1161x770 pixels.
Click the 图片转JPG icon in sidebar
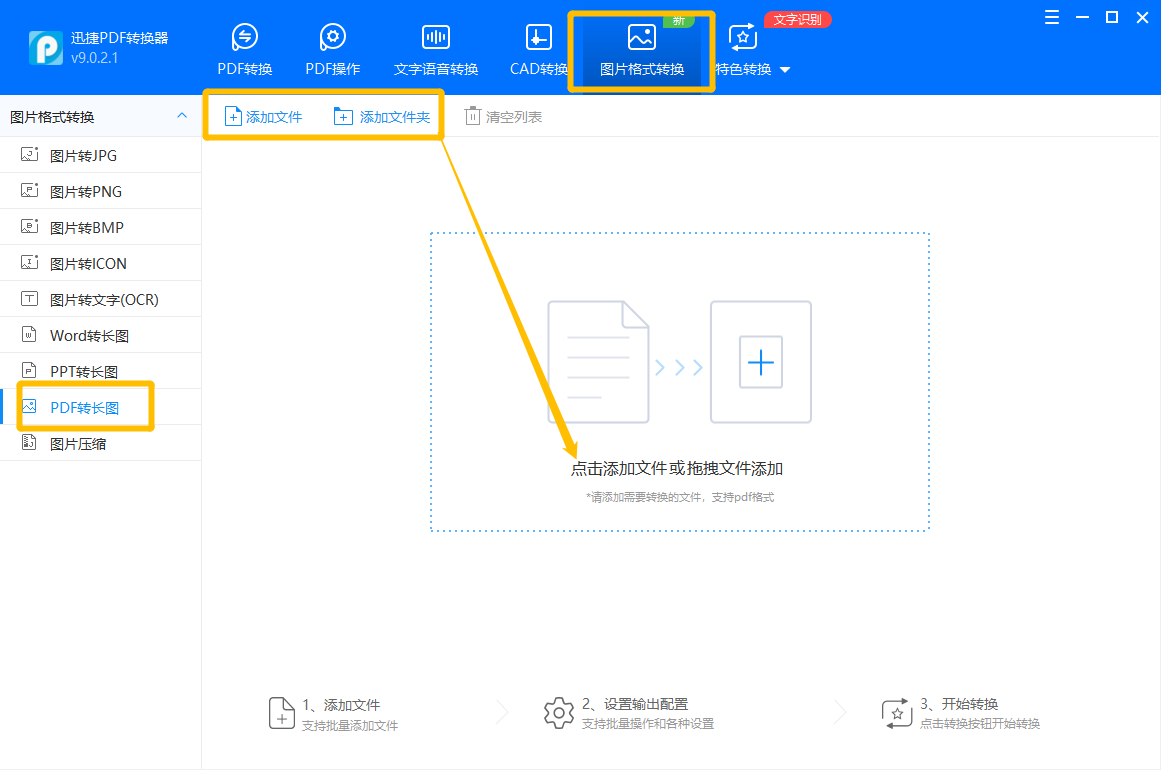[x=30, y=155]
